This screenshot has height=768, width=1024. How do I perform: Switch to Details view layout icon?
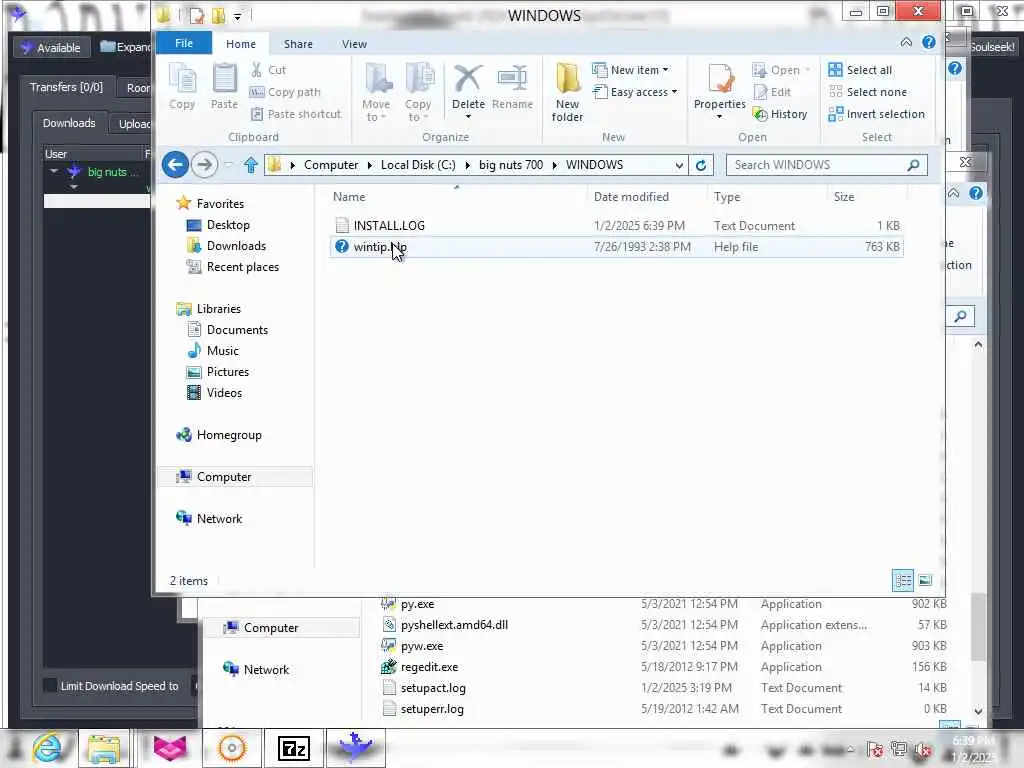903,580
